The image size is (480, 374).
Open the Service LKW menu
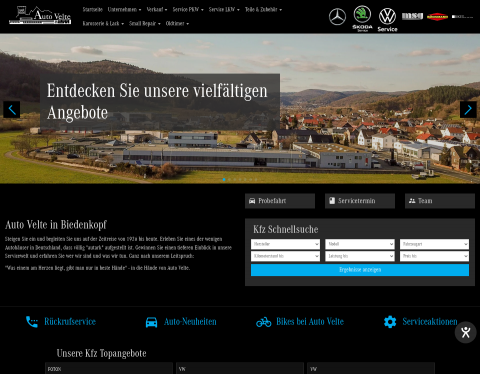pos(224,10)
